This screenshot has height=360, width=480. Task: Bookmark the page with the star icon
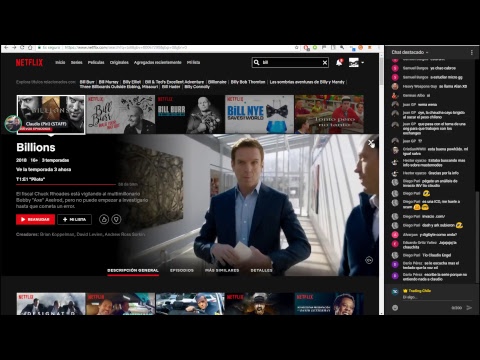(297, 48)
